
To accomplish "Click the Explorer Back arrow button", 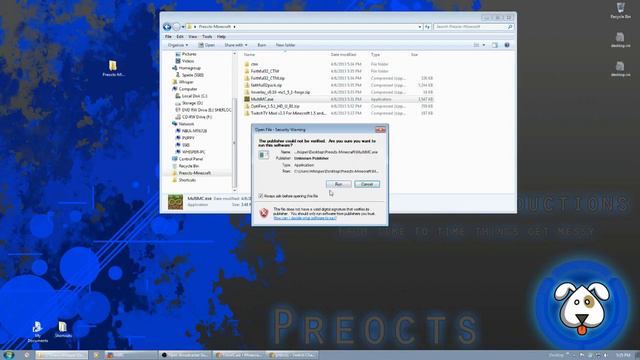I will coord(167,27).
